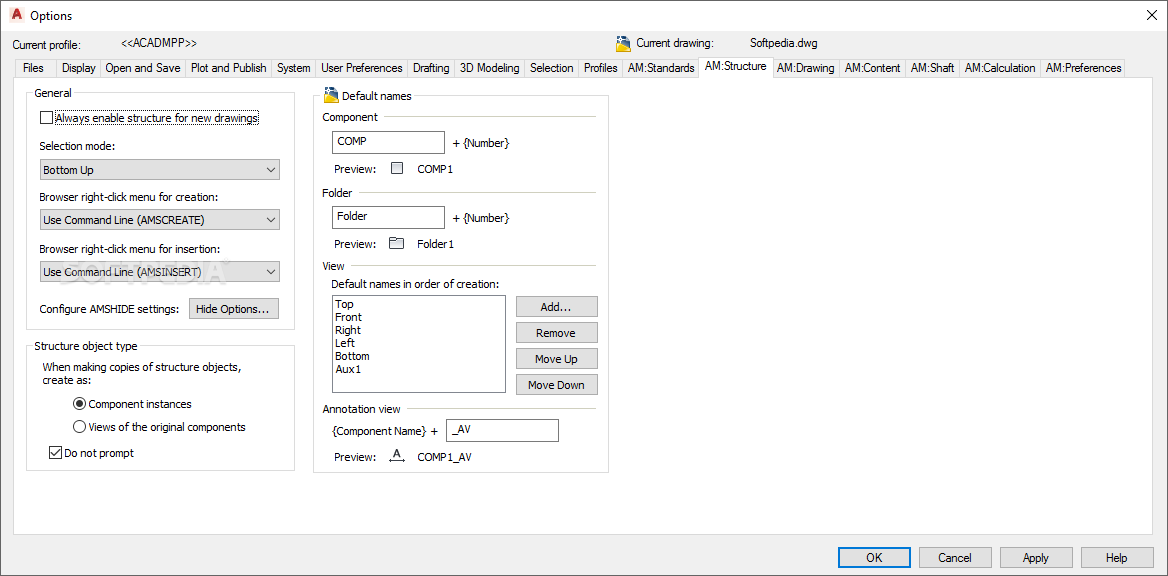Click the Add... view name button
This screenshot has width=1168, height=576.
(x=556, y=307)
